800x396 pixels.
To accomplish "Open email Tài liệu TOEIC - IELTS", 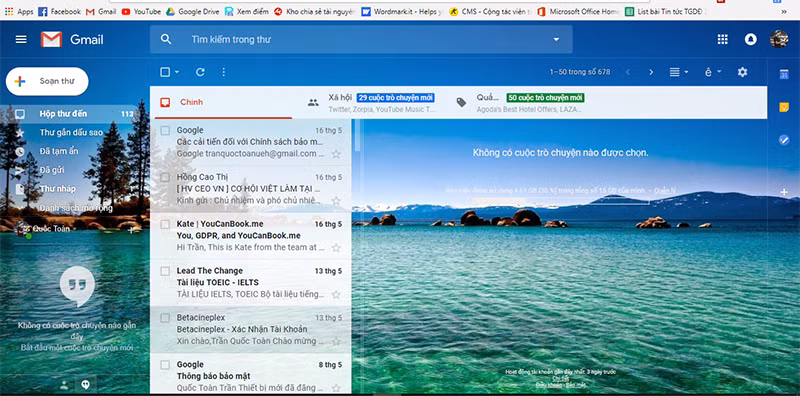I will click(251, 282).
